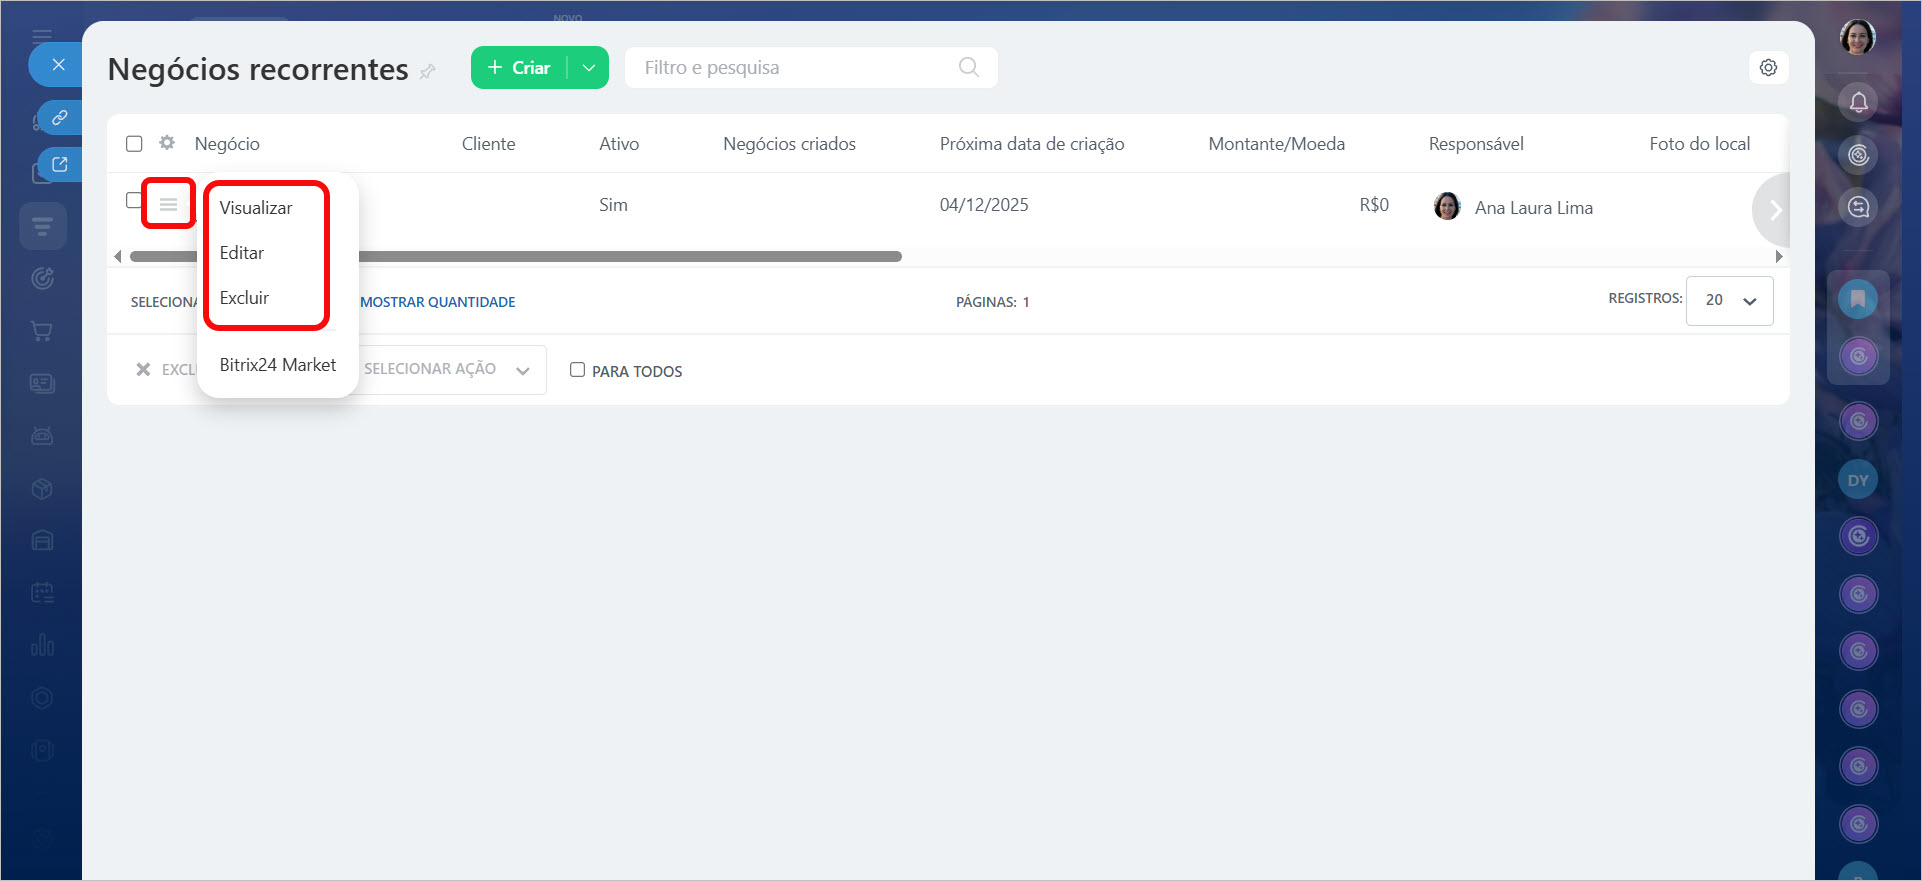
Task: Choose Visualizar from the context menu
Action: click(256, 208)
